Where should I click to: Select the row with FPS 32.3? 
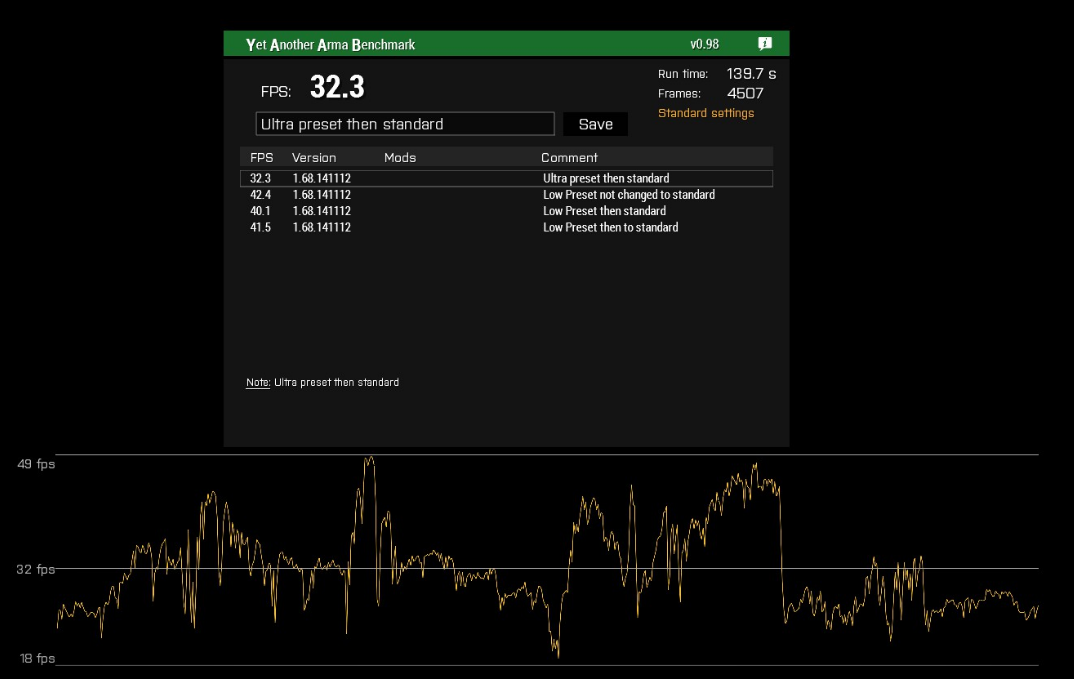506,178
